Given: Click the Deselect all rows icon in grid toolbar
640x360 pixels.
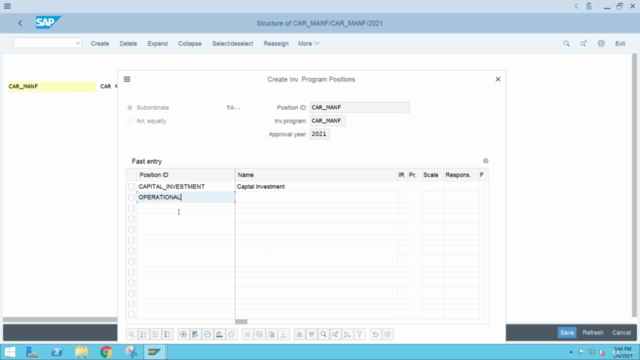Looking at the screenshot, I should [x=167, y=334].
